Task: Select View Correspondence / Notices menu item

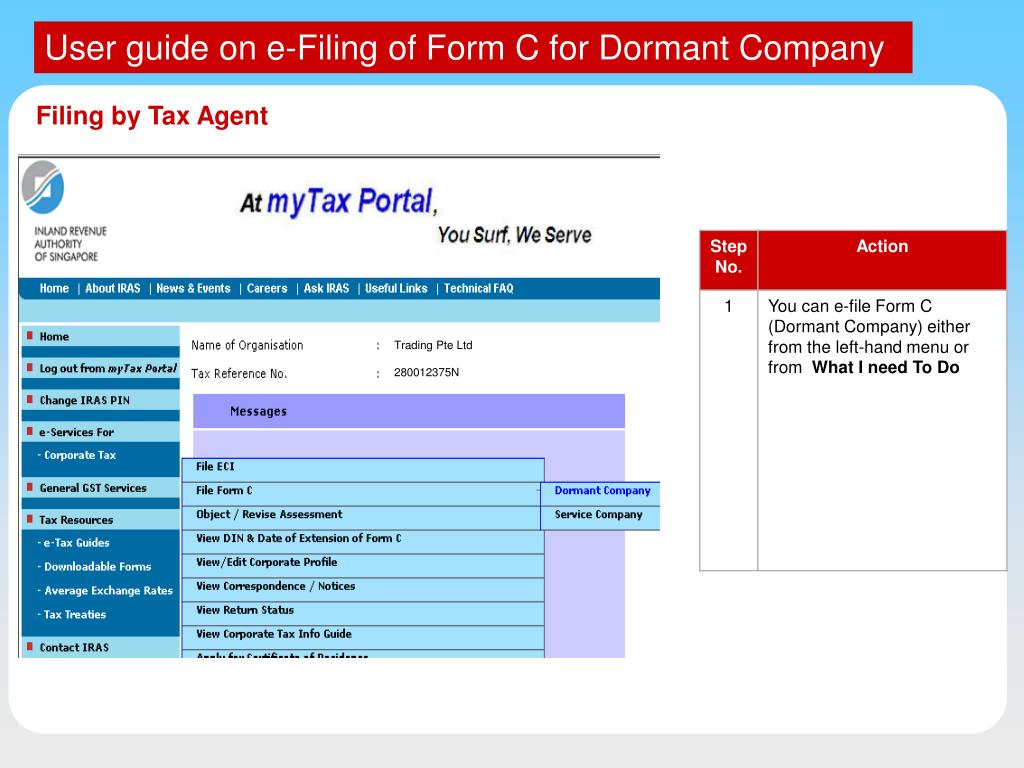Action: tap(363, 590)
